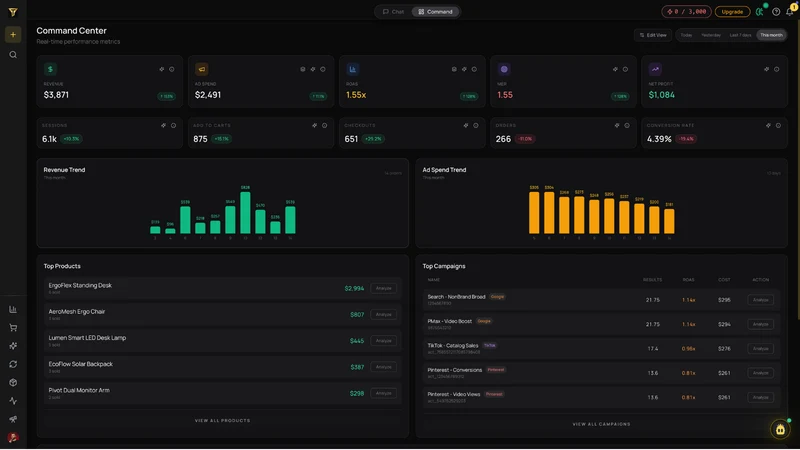Click View All Products link
The image size is (800, 450).
click(222, 421)
